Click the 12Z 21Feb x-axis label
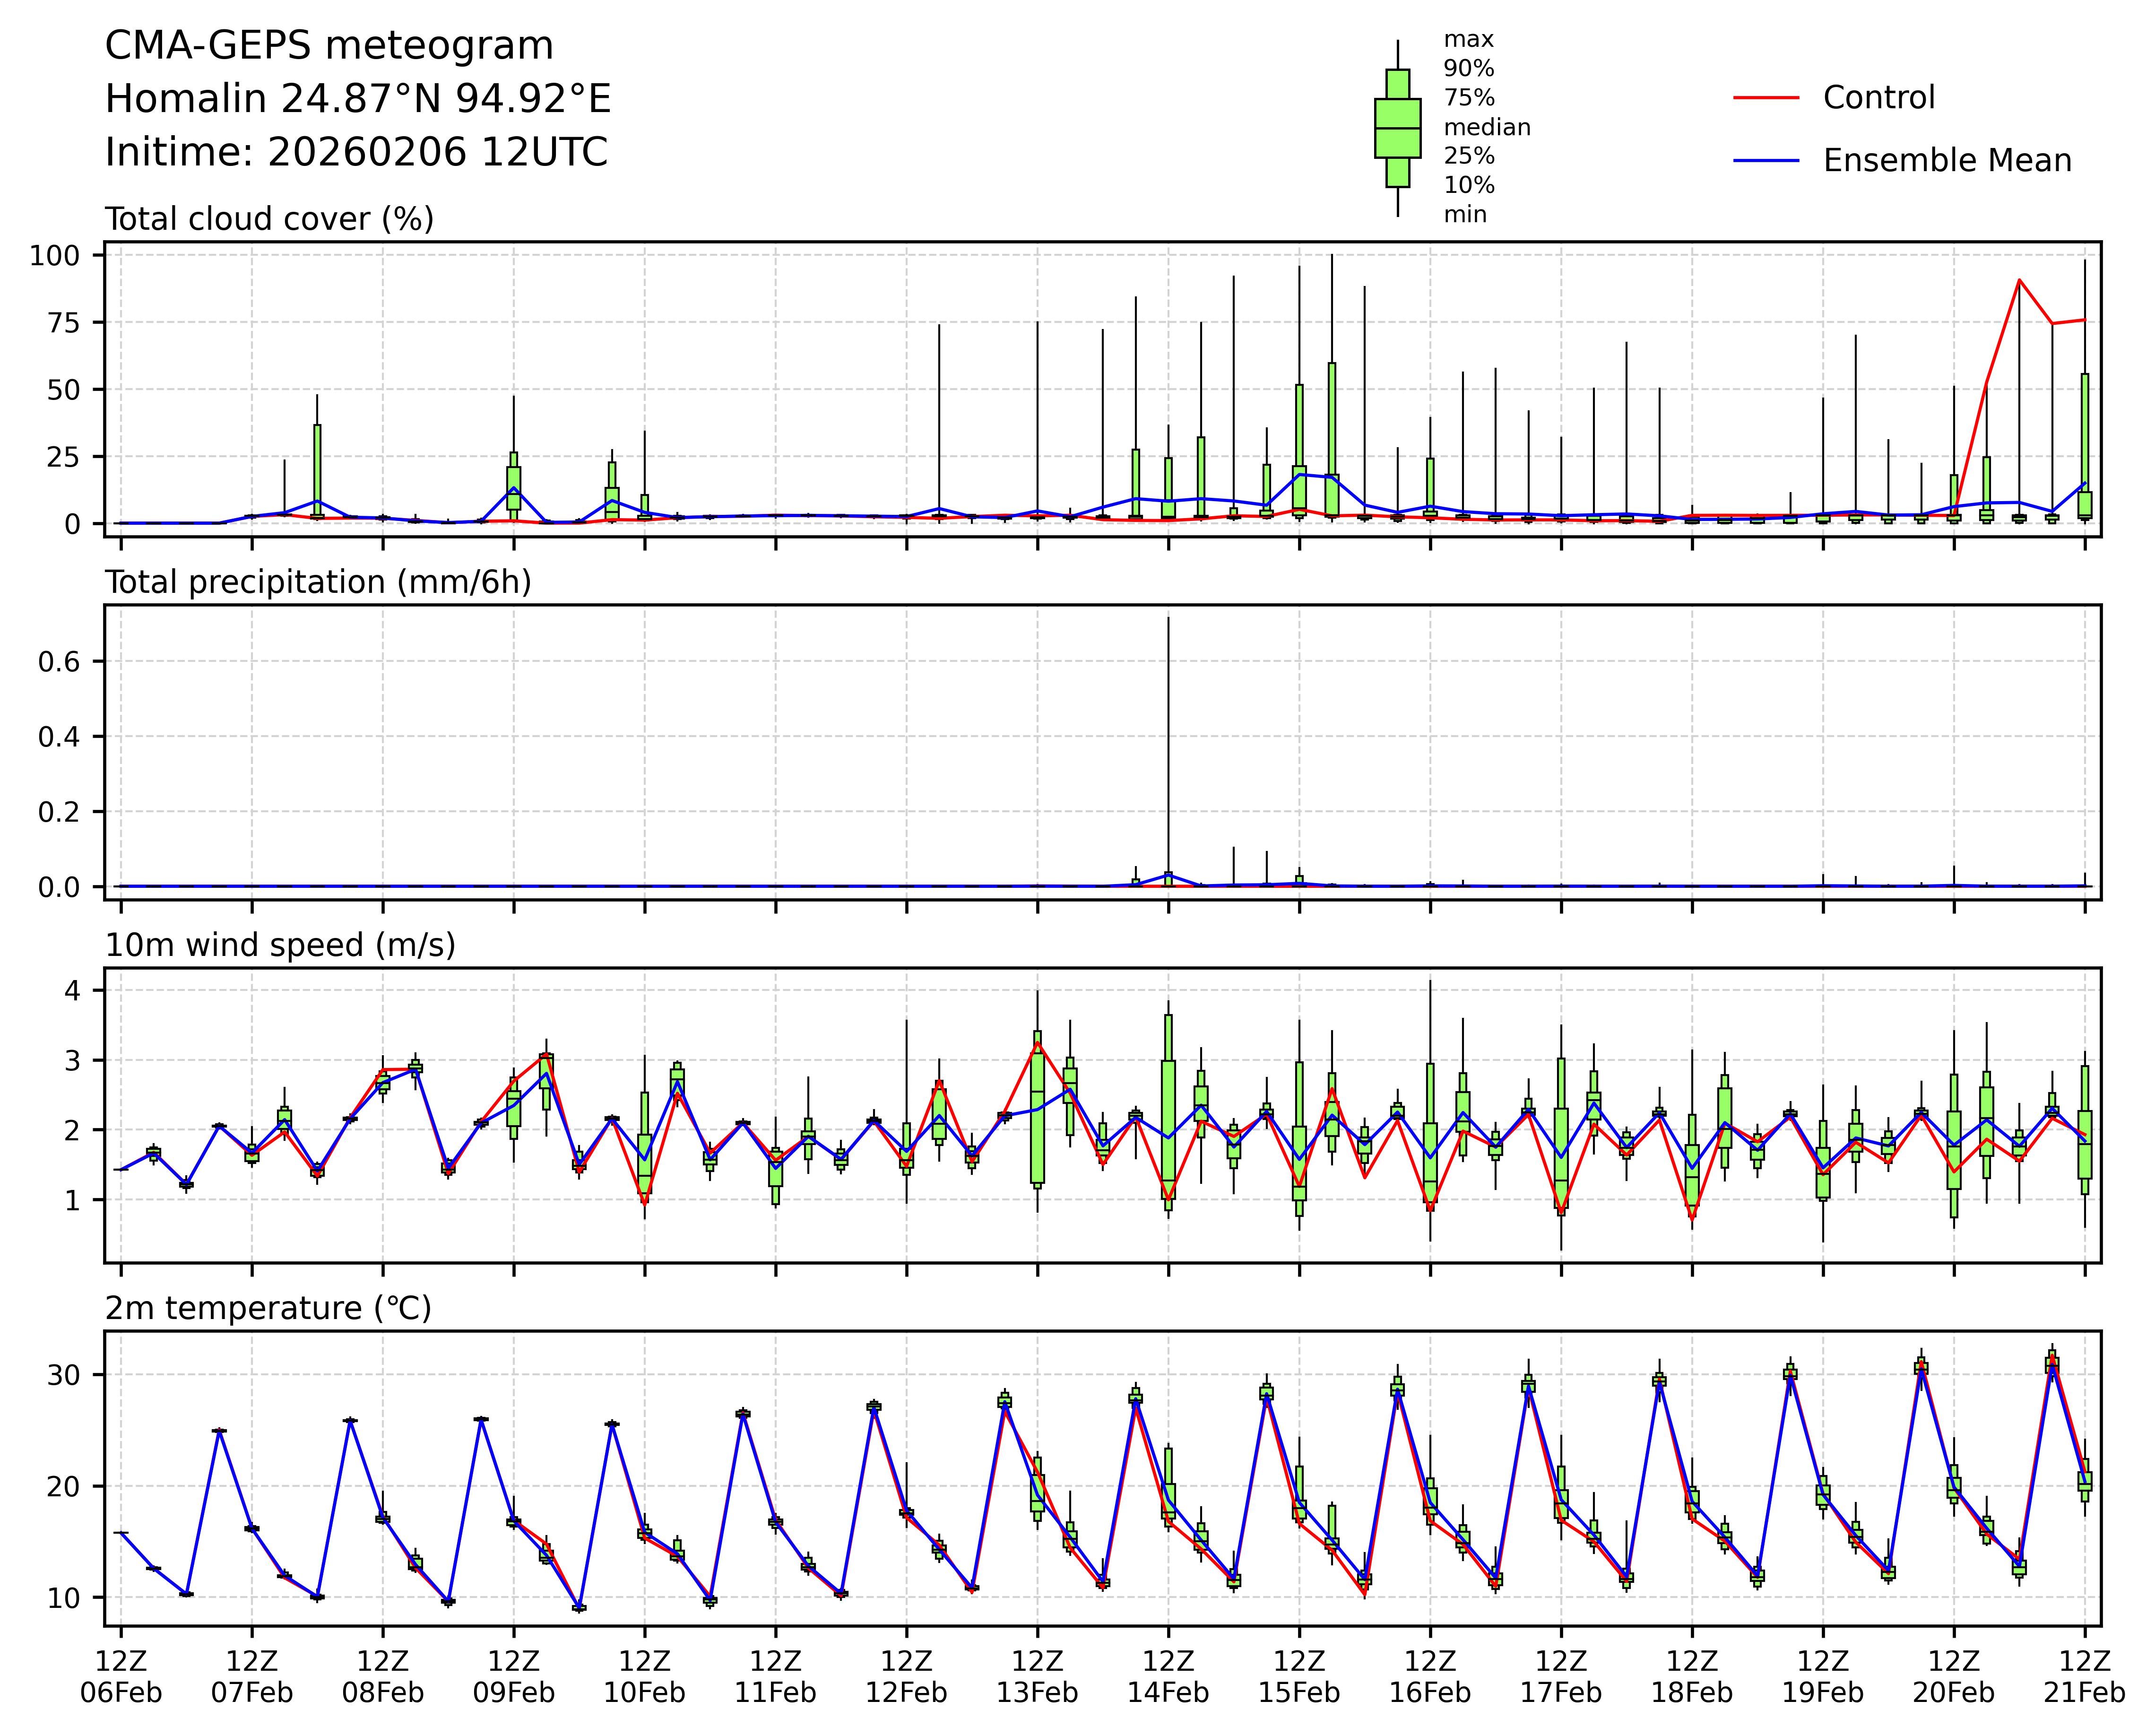2155x1736 pixels. click(2084, 1677)
